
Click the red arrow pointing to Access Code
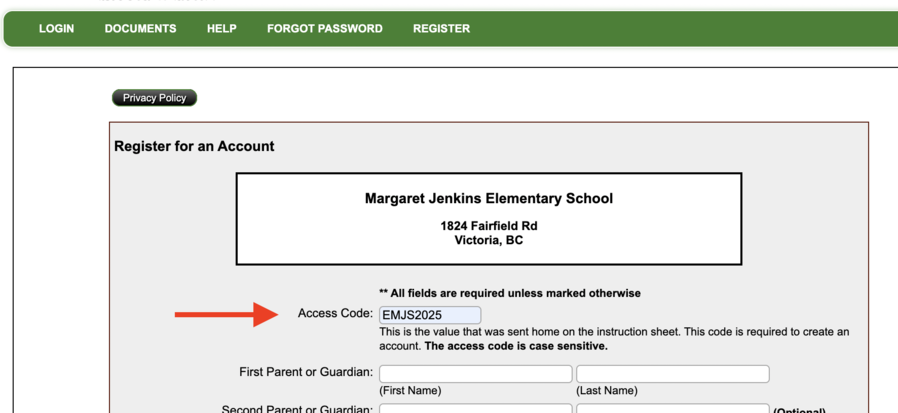tap(226, 314)
